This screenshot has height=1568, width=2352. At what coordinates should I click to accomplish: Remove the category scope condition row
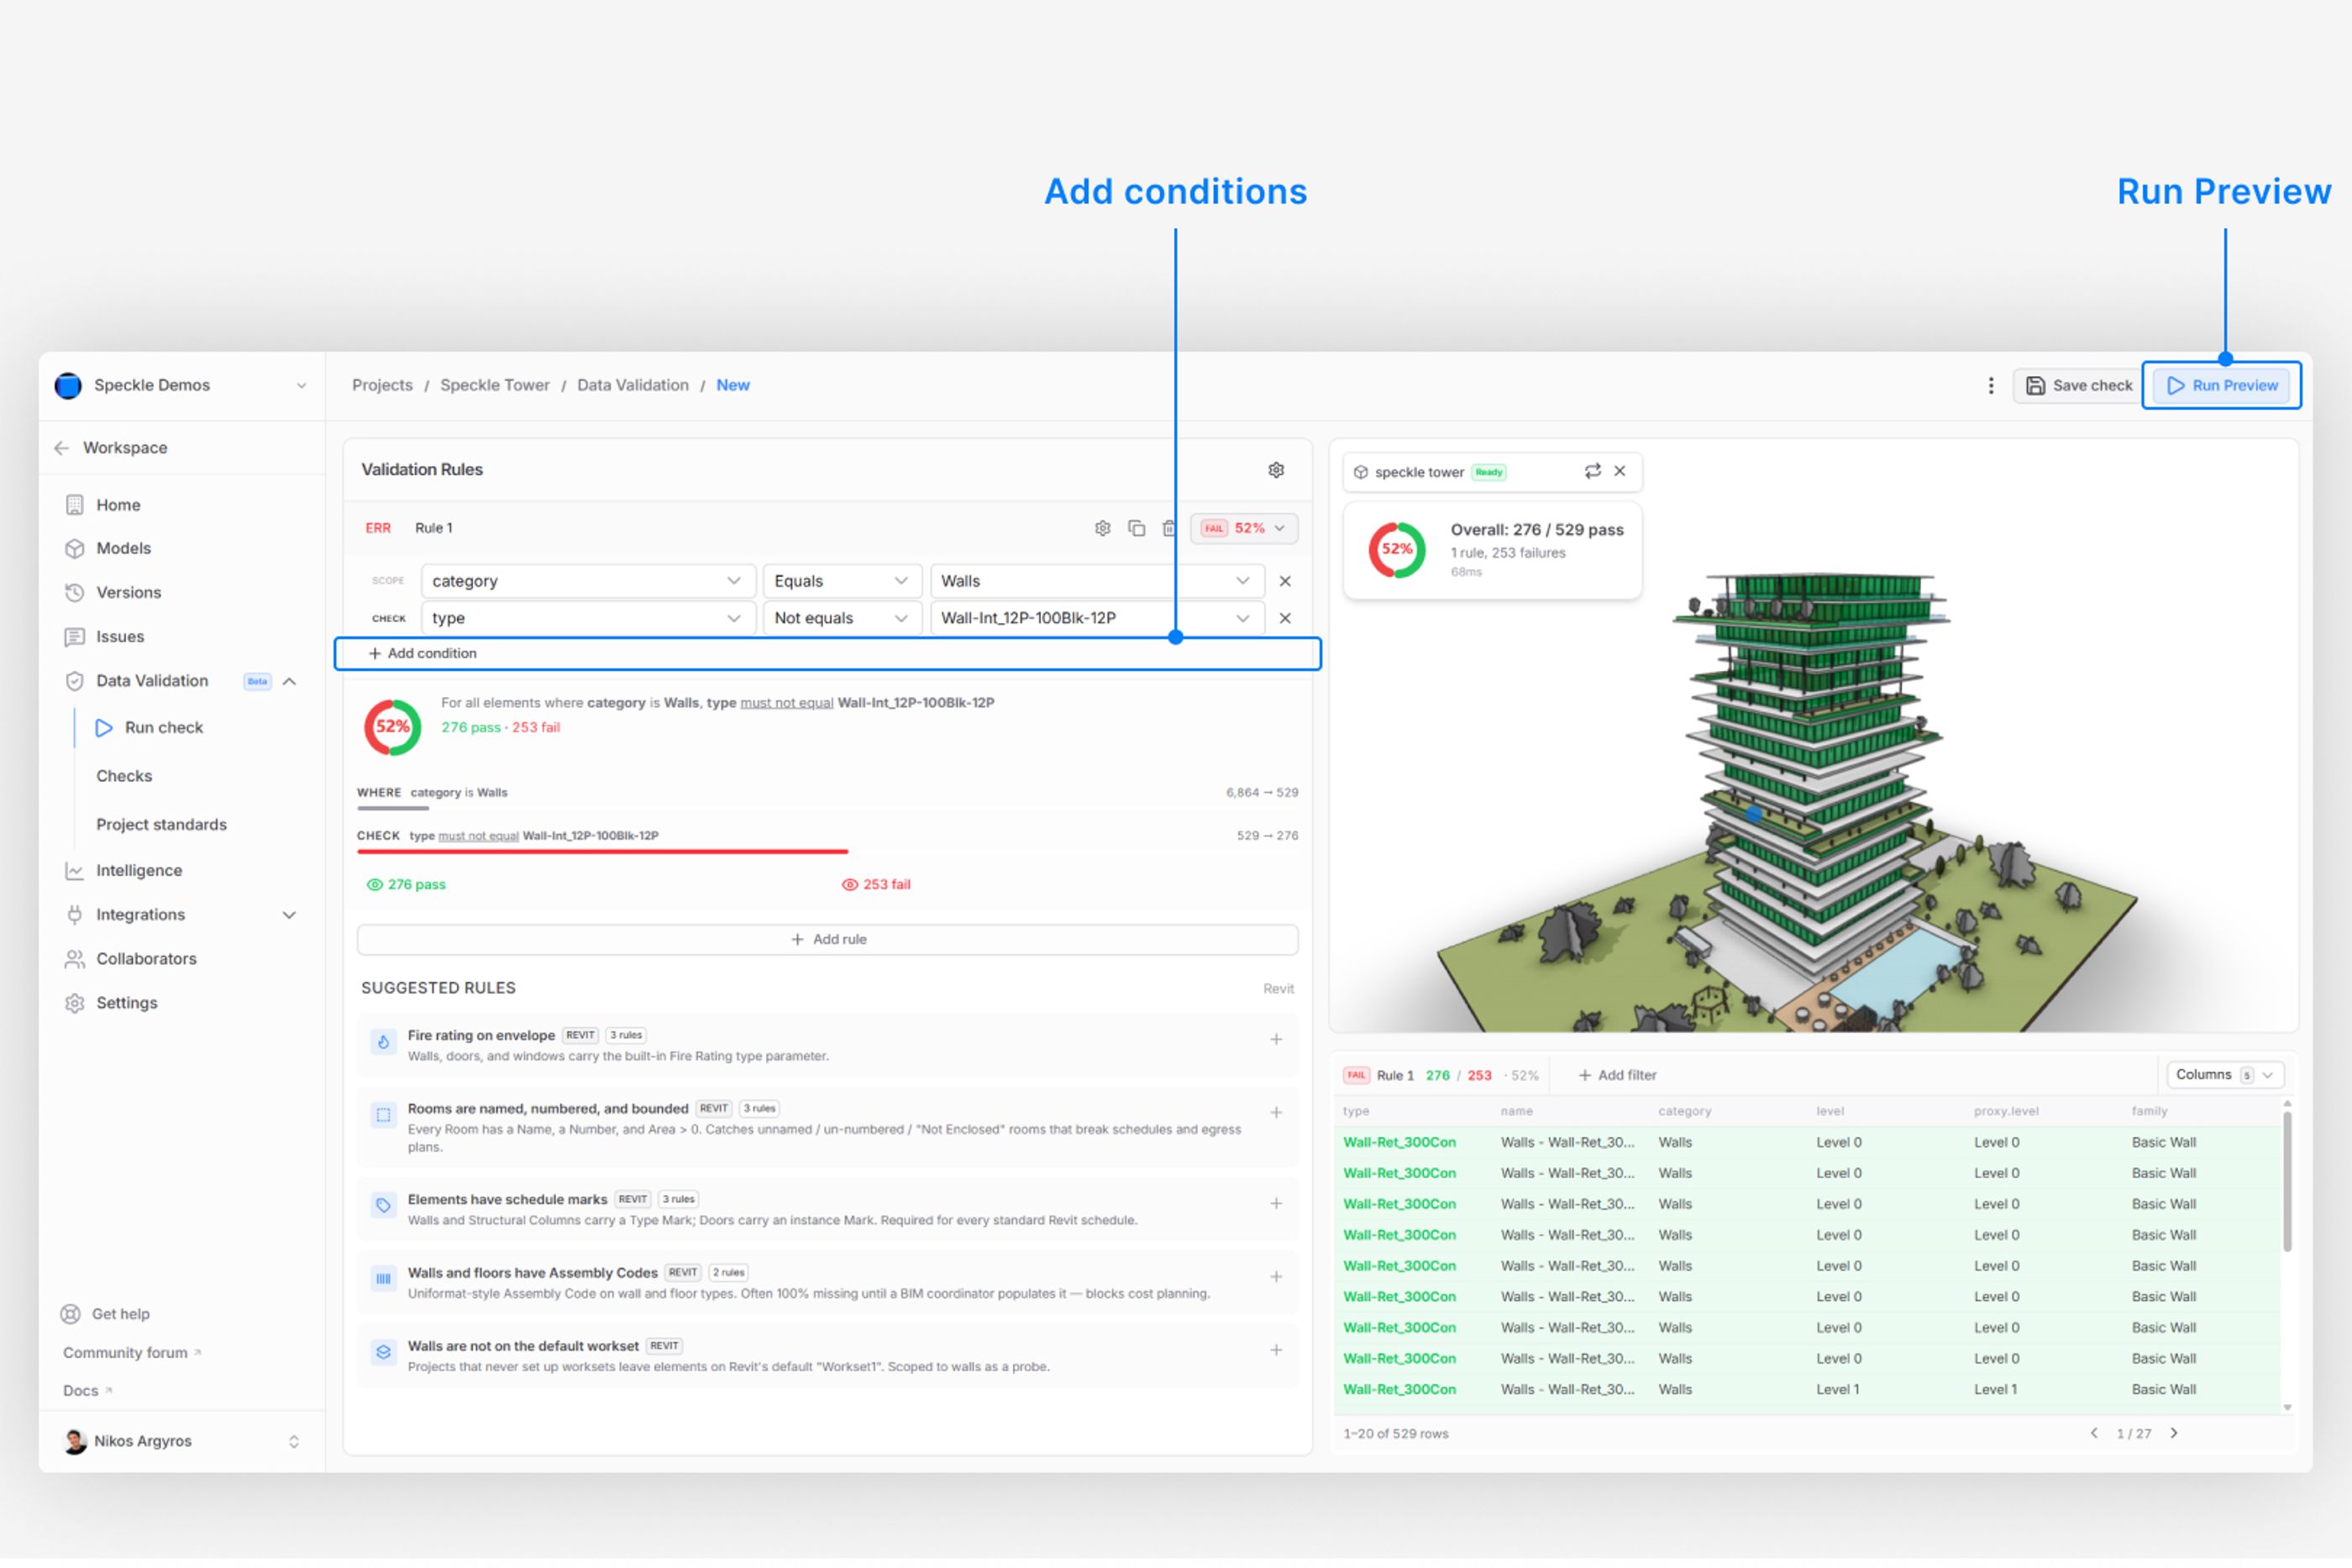click(1285, 581)
